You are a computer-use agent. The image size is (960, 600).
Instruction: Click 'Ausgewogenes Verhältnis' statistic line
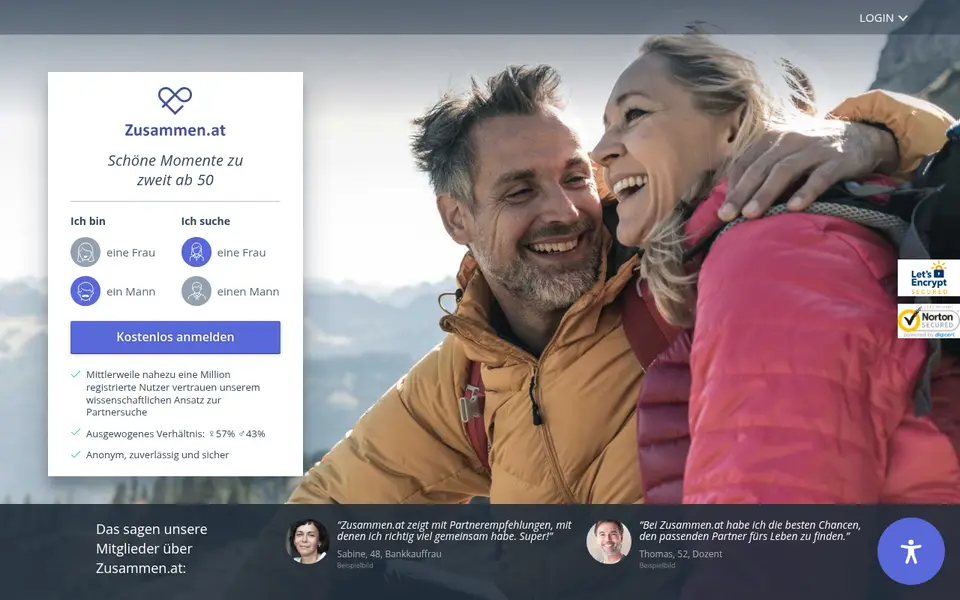click(176, 433)
